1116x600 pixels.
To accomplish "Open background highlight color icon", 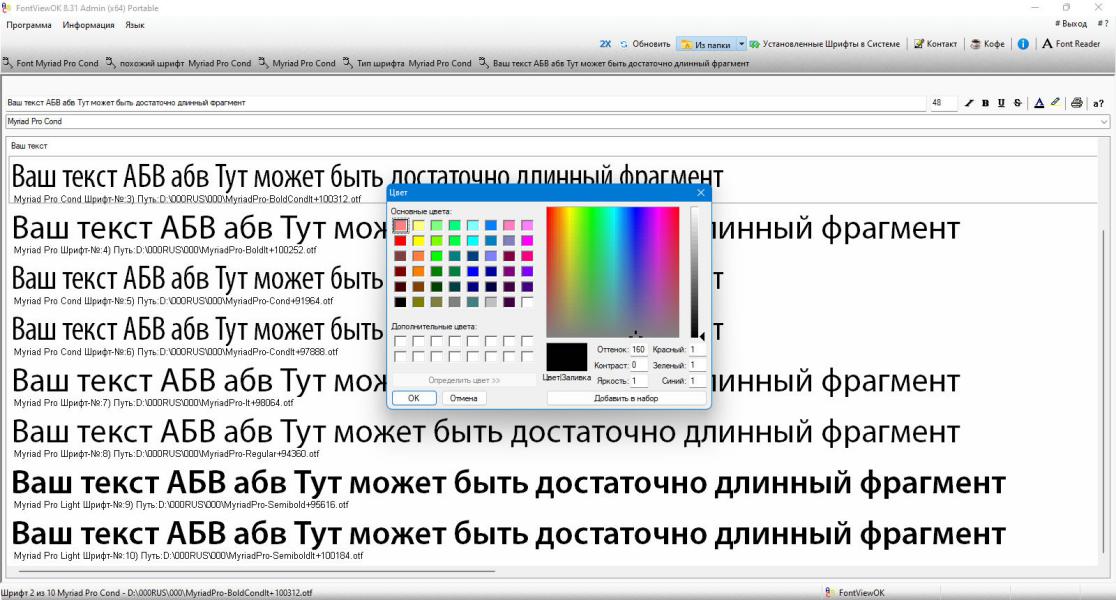I will pyautogui.click(x=1056, y=103).
